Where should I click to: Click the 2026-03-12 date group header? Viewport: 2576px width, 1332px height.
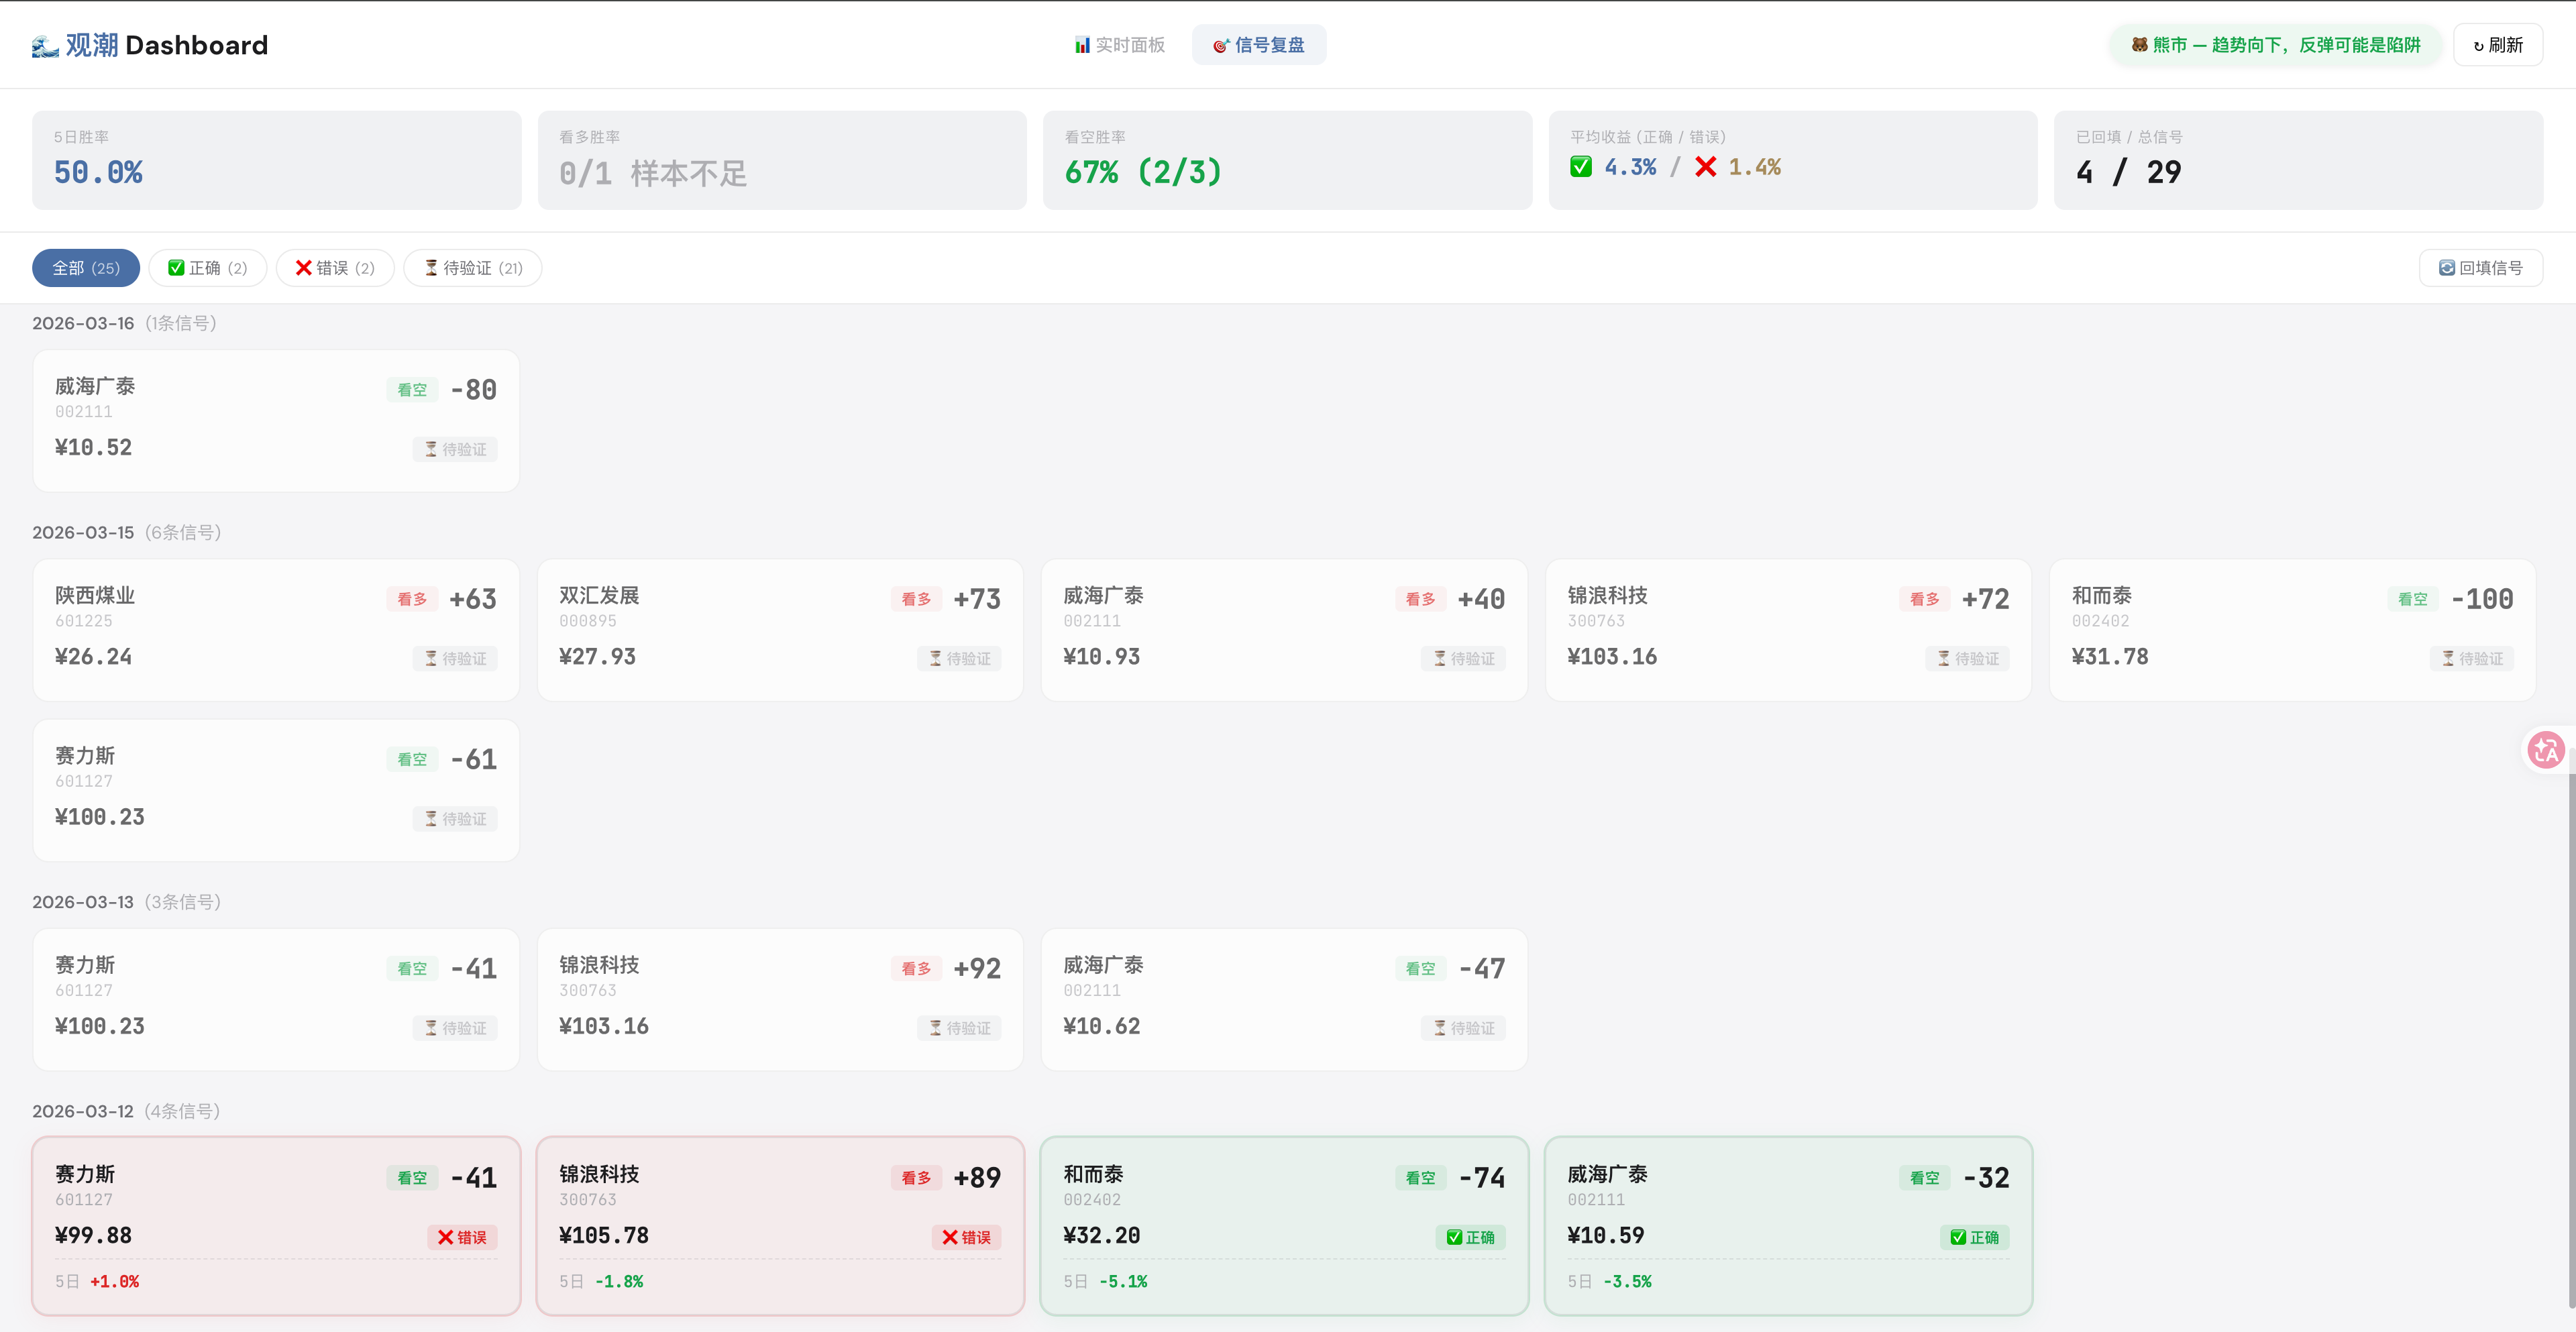click(x=126, y=1111)
